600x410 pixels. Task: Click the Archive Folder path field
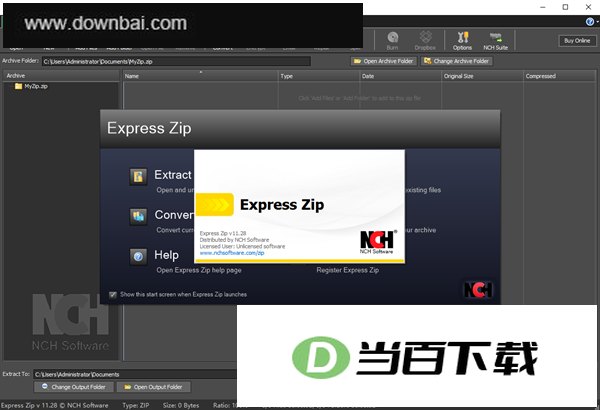click(x=176, y=61)
